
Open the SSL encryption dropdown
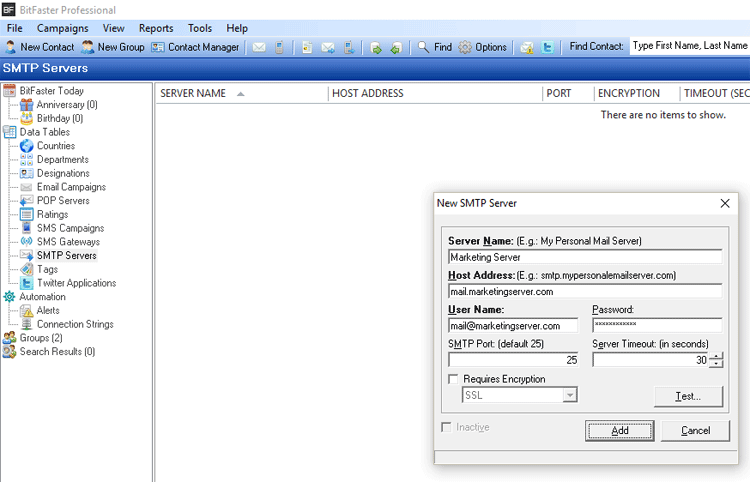coord(570,395)
